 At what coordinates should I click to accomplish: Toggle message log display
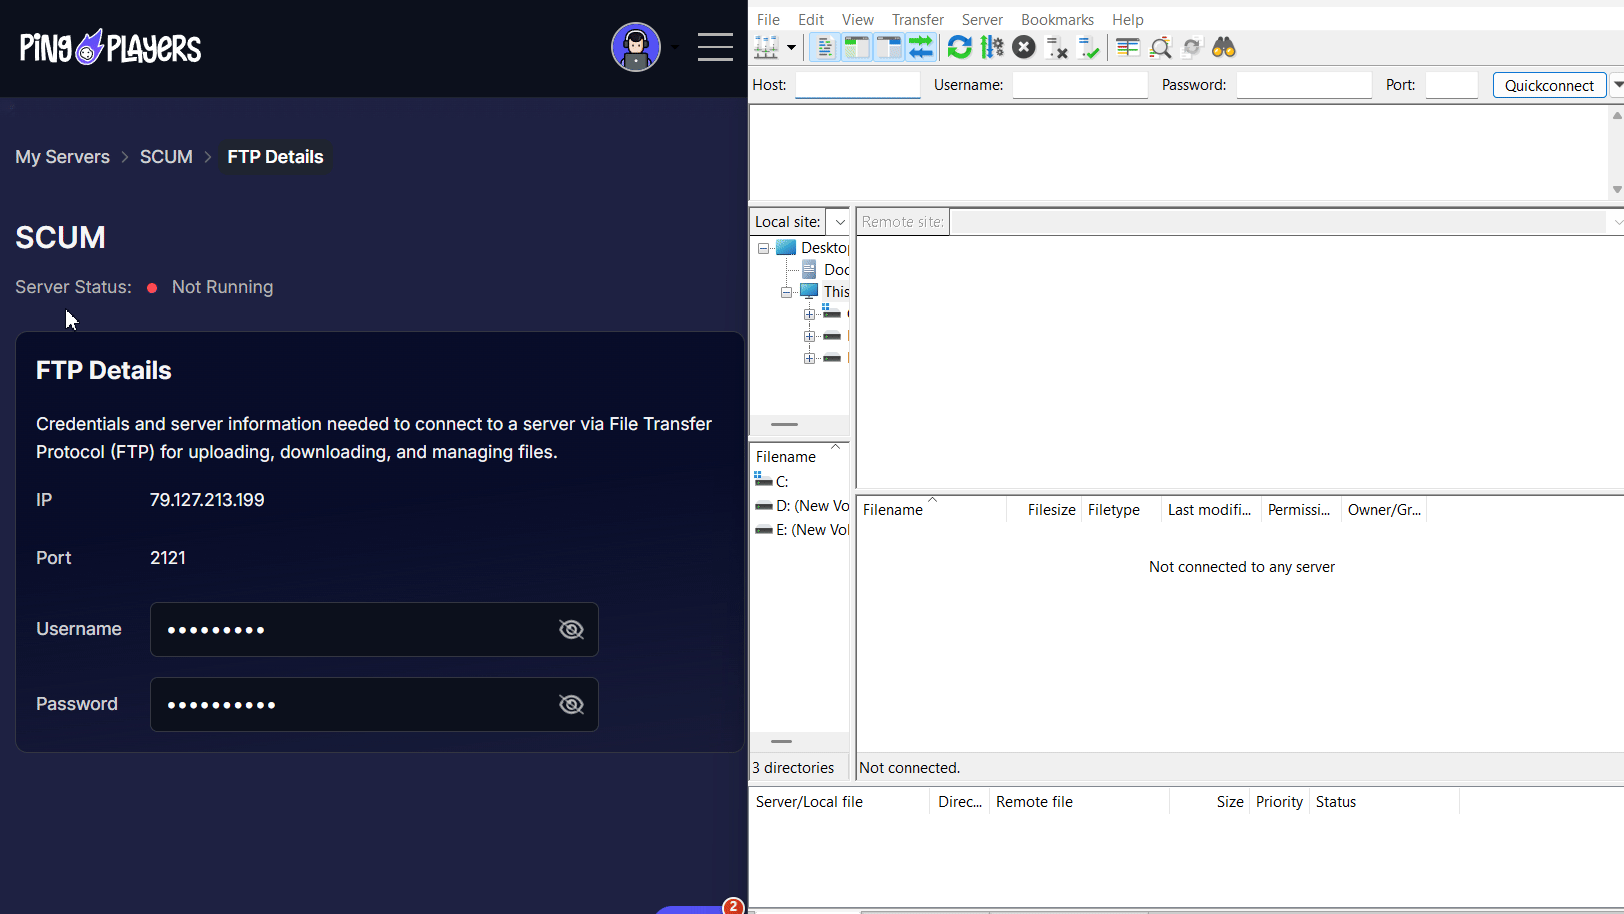point(824,47)
